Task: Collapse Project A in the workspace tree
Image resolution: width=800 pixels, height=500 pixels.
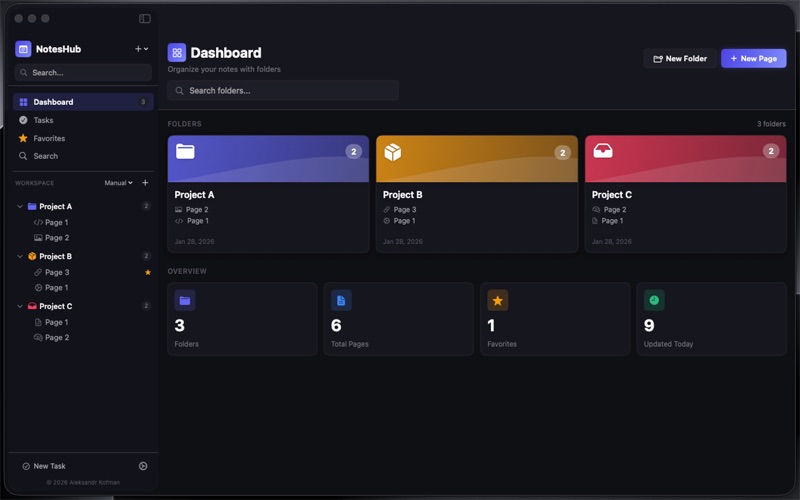Action: click(x=20, y=207)
